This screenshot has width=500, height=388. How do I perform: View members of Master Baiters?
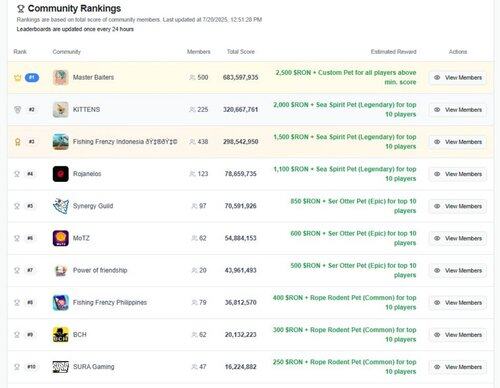click(457, 78)
